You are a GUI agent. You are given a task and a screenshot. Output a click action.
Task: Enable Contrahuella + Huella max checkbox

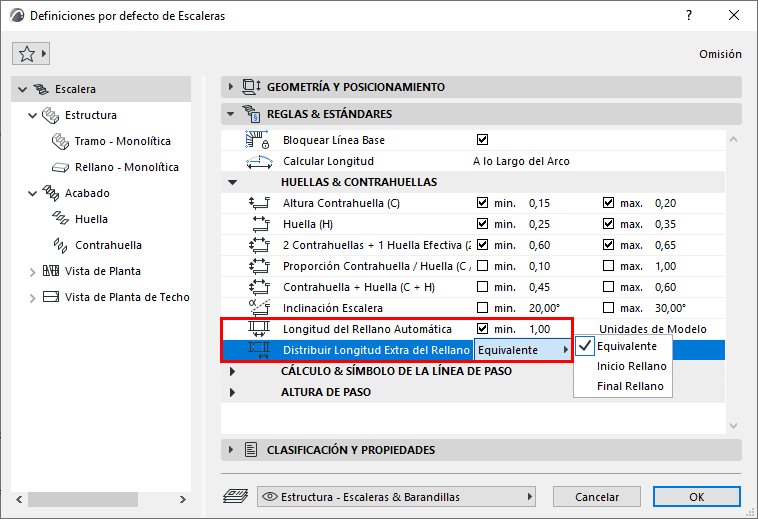click(609, 287)
